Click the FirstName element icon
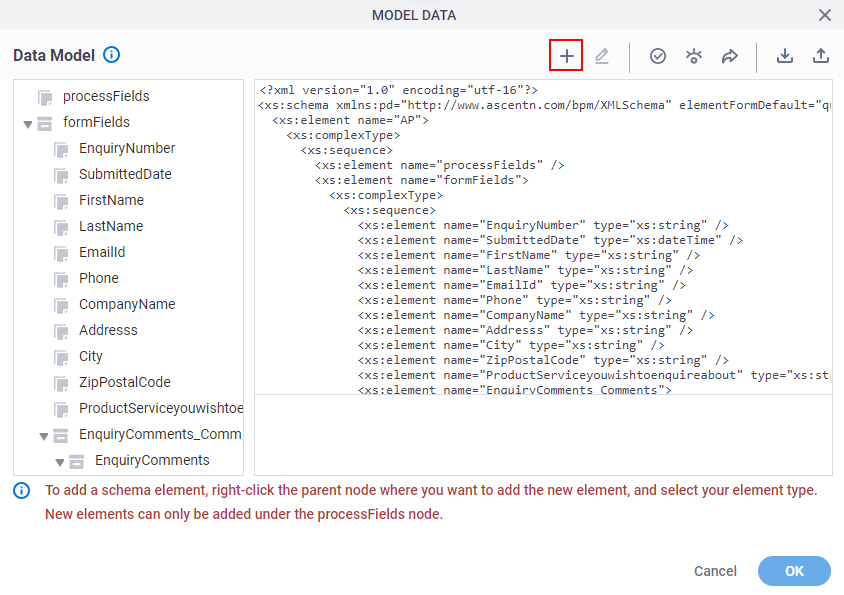This screenshot has height=595, width=844. [x=61, y=202]
